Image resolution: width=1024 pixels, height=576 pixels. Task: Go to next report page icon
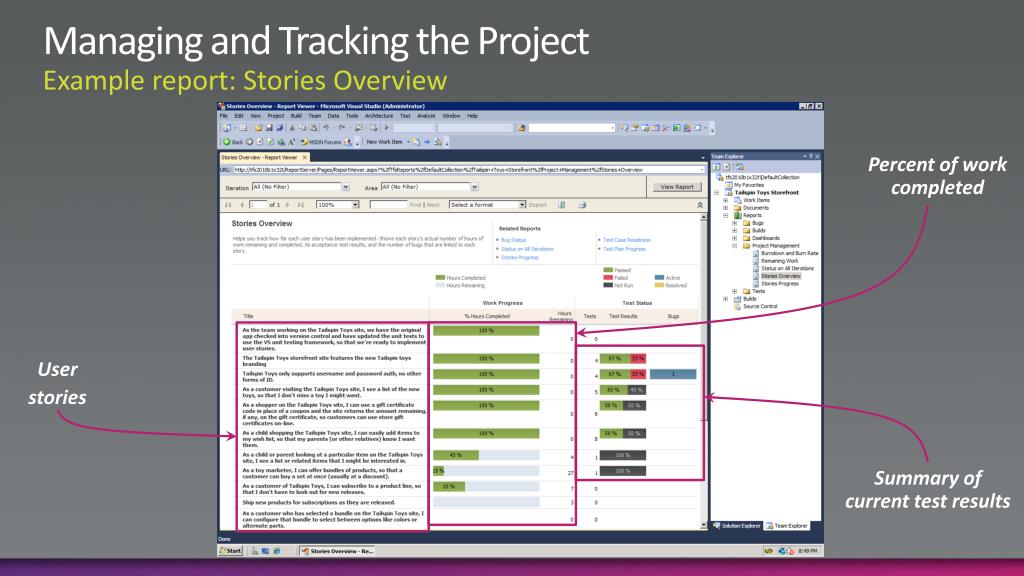click(x=288, y=205)
